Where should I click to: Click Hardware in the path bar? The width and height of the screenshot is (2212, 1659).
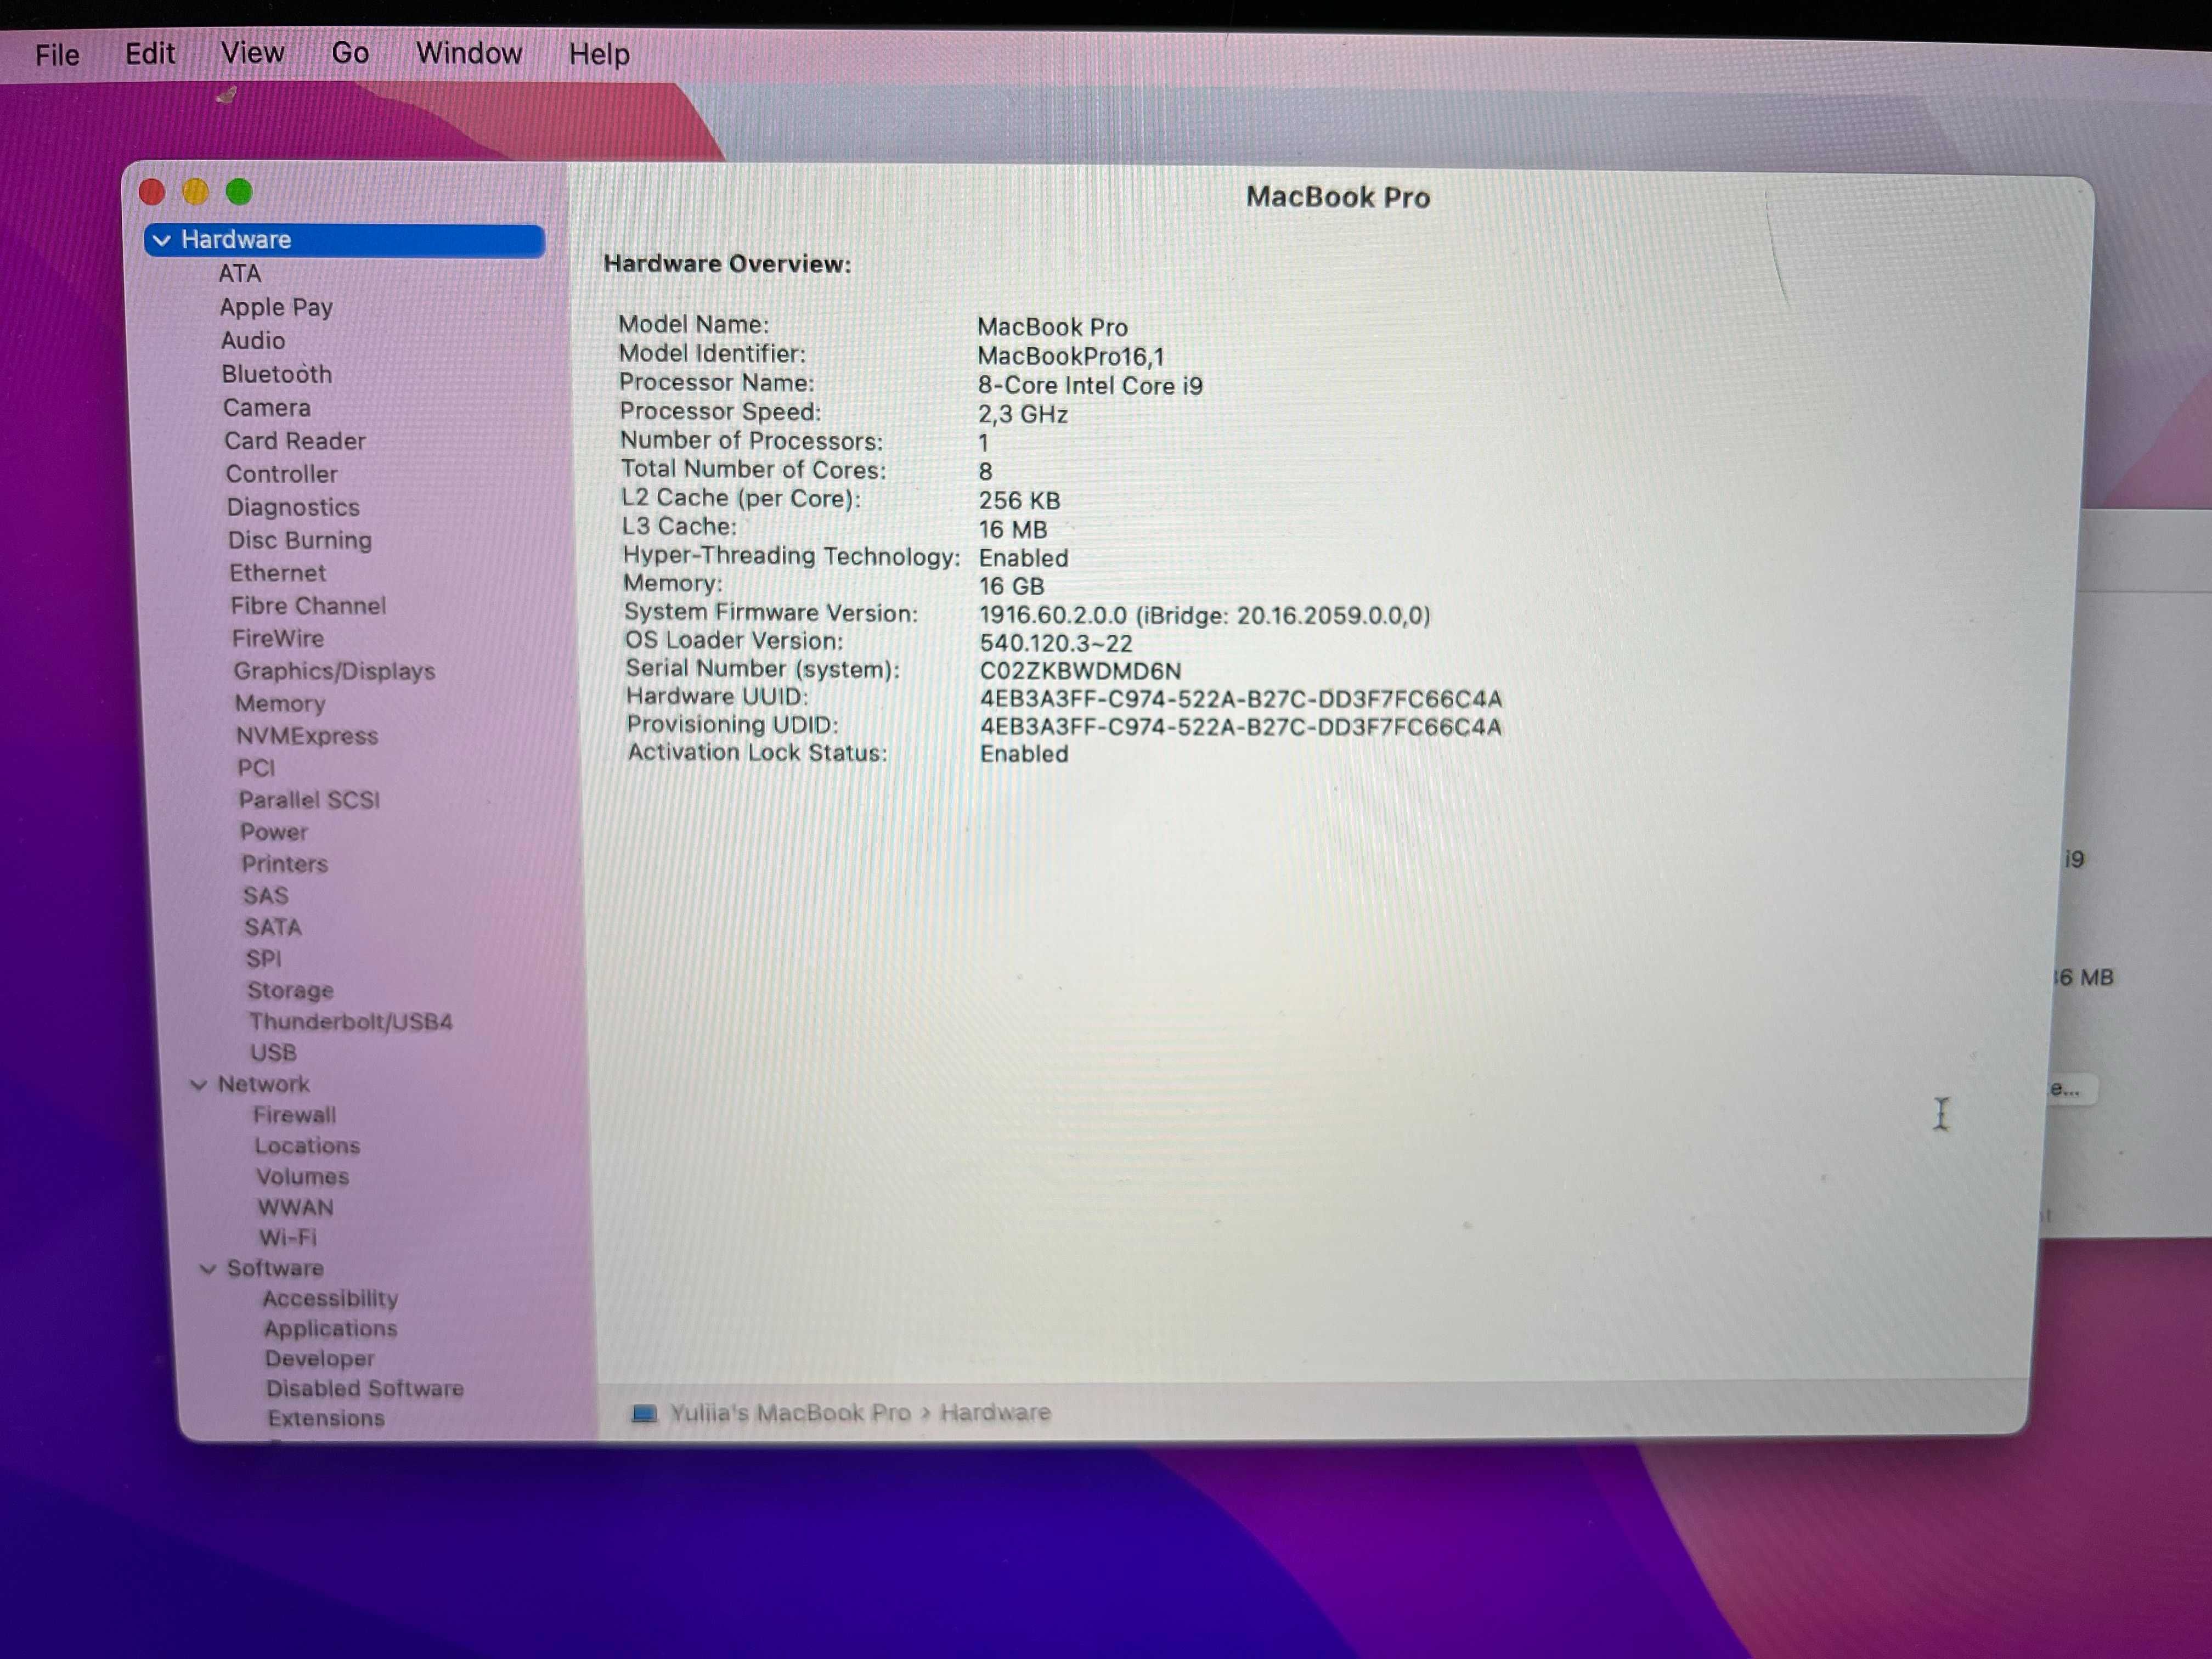995,1412
